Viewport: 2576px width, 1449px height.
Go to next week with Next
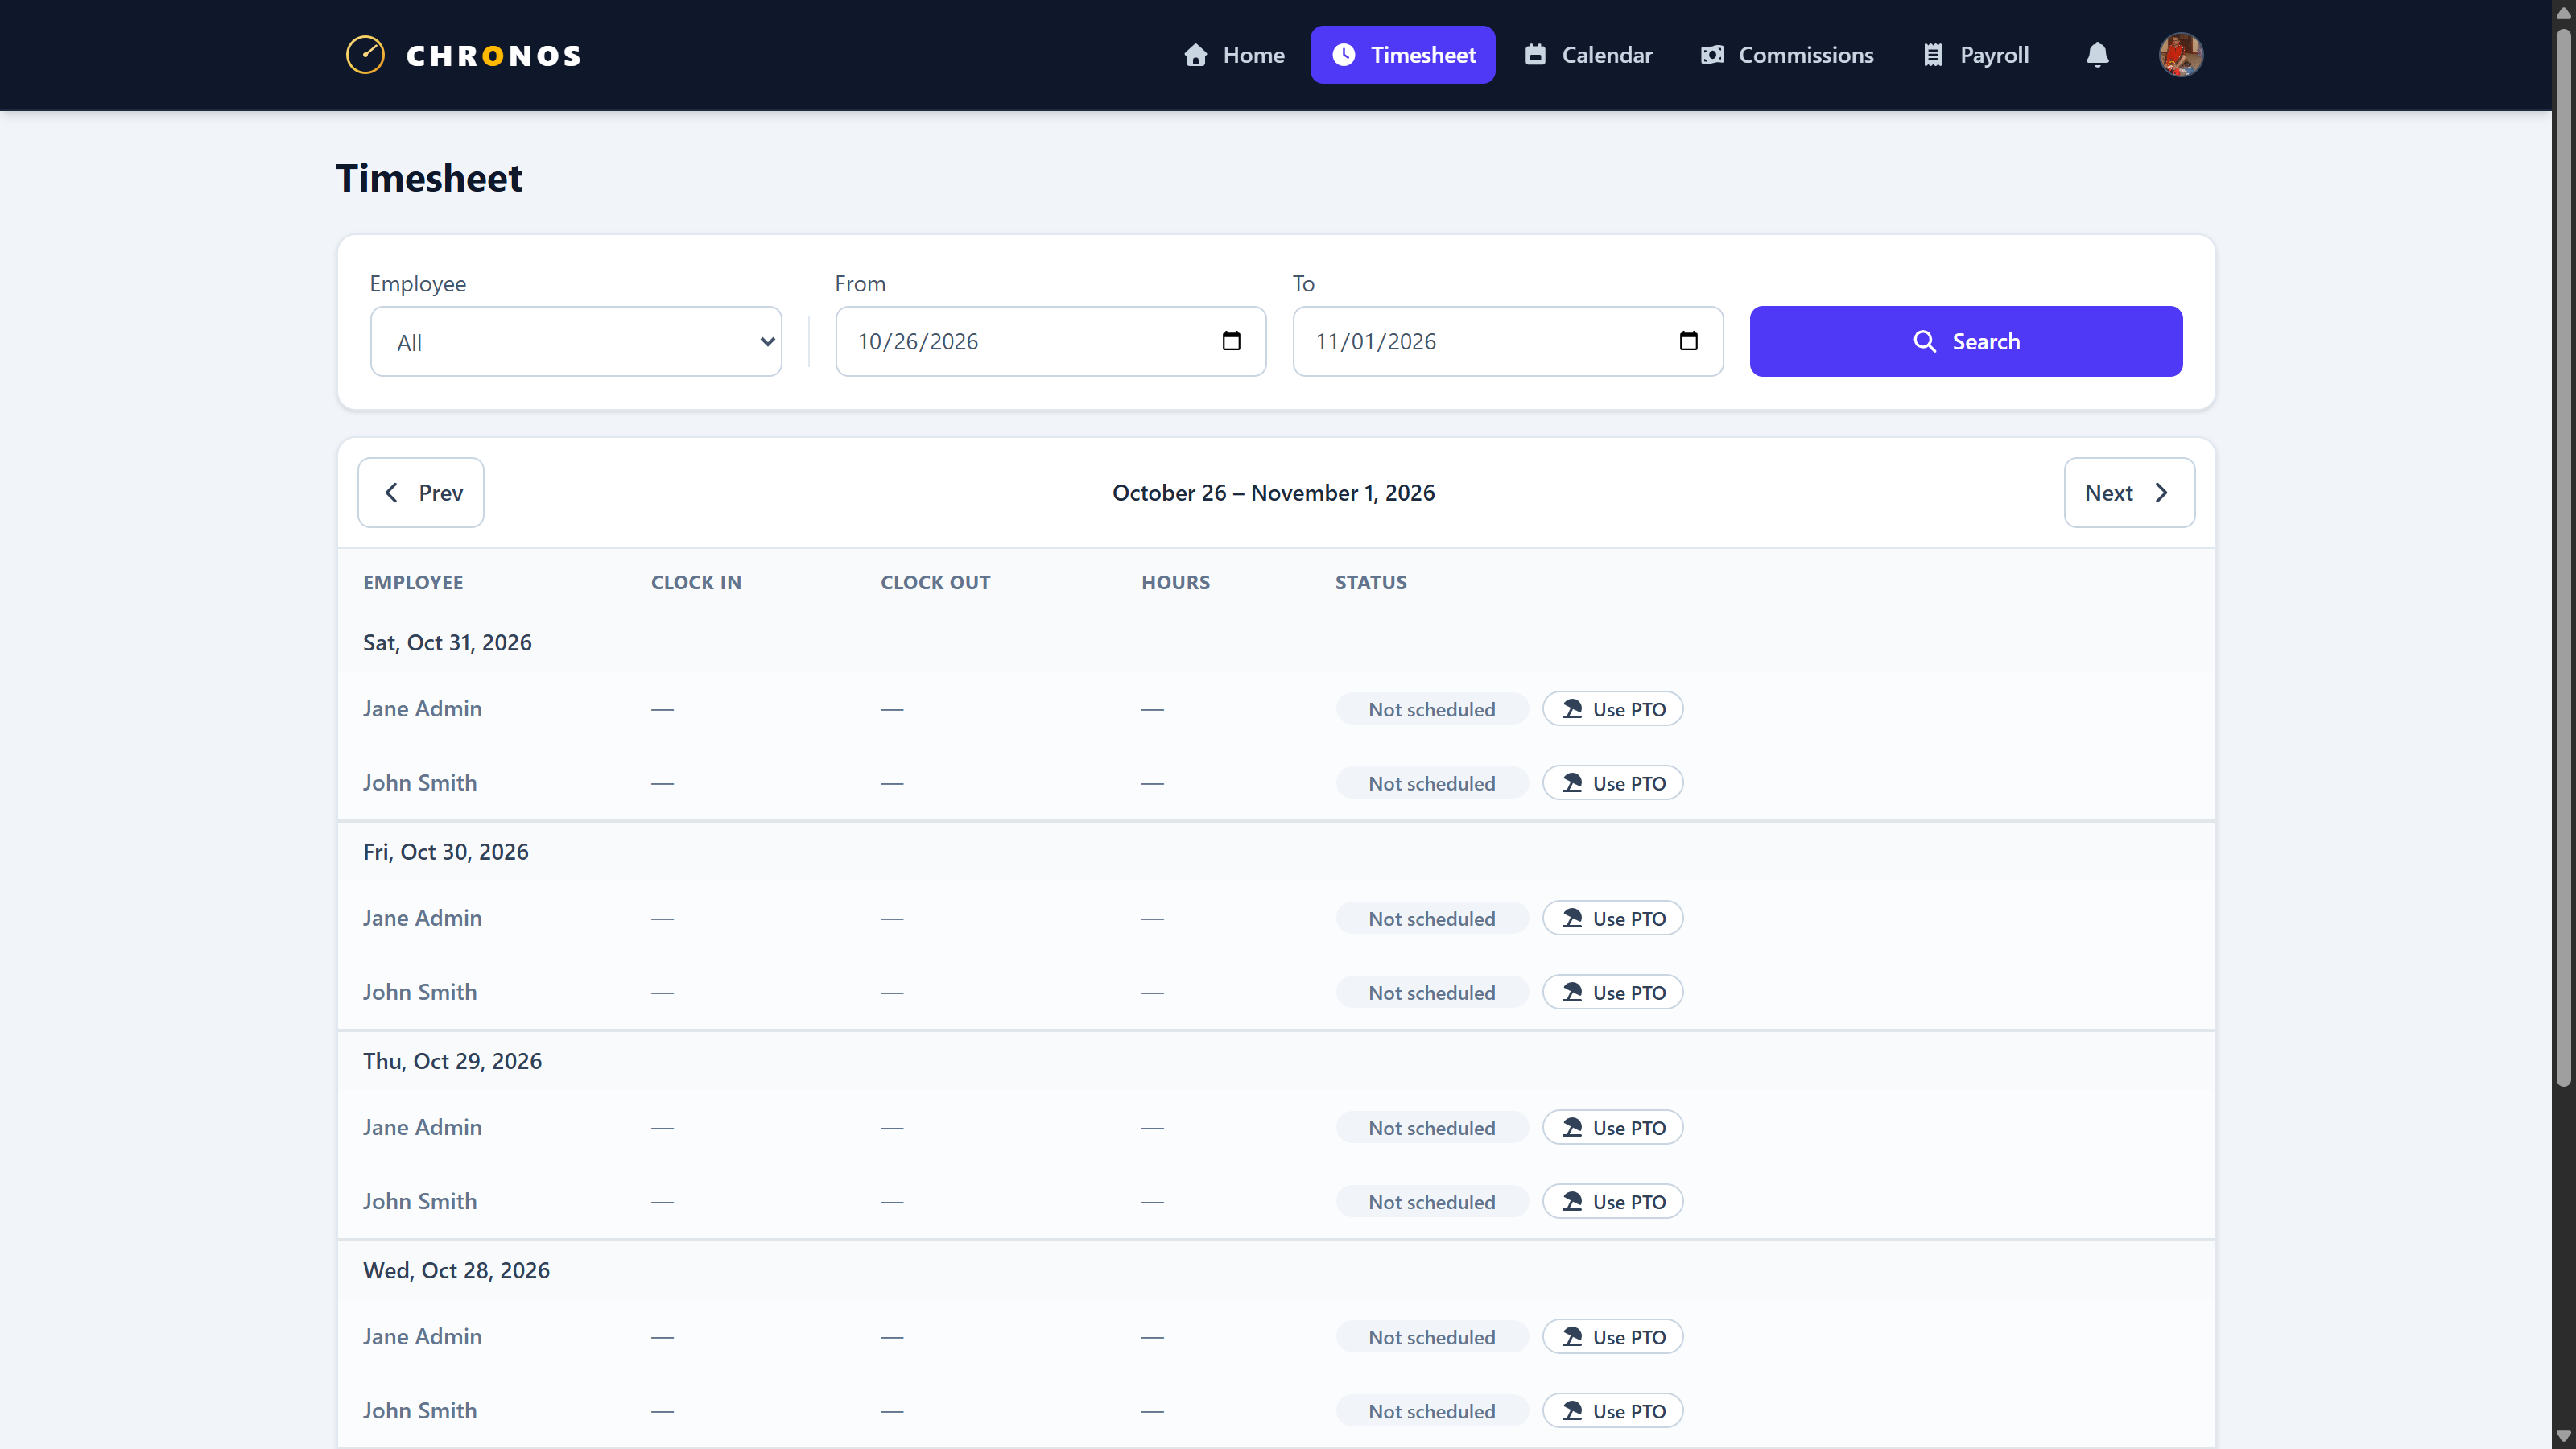(x=2129, y=493)
